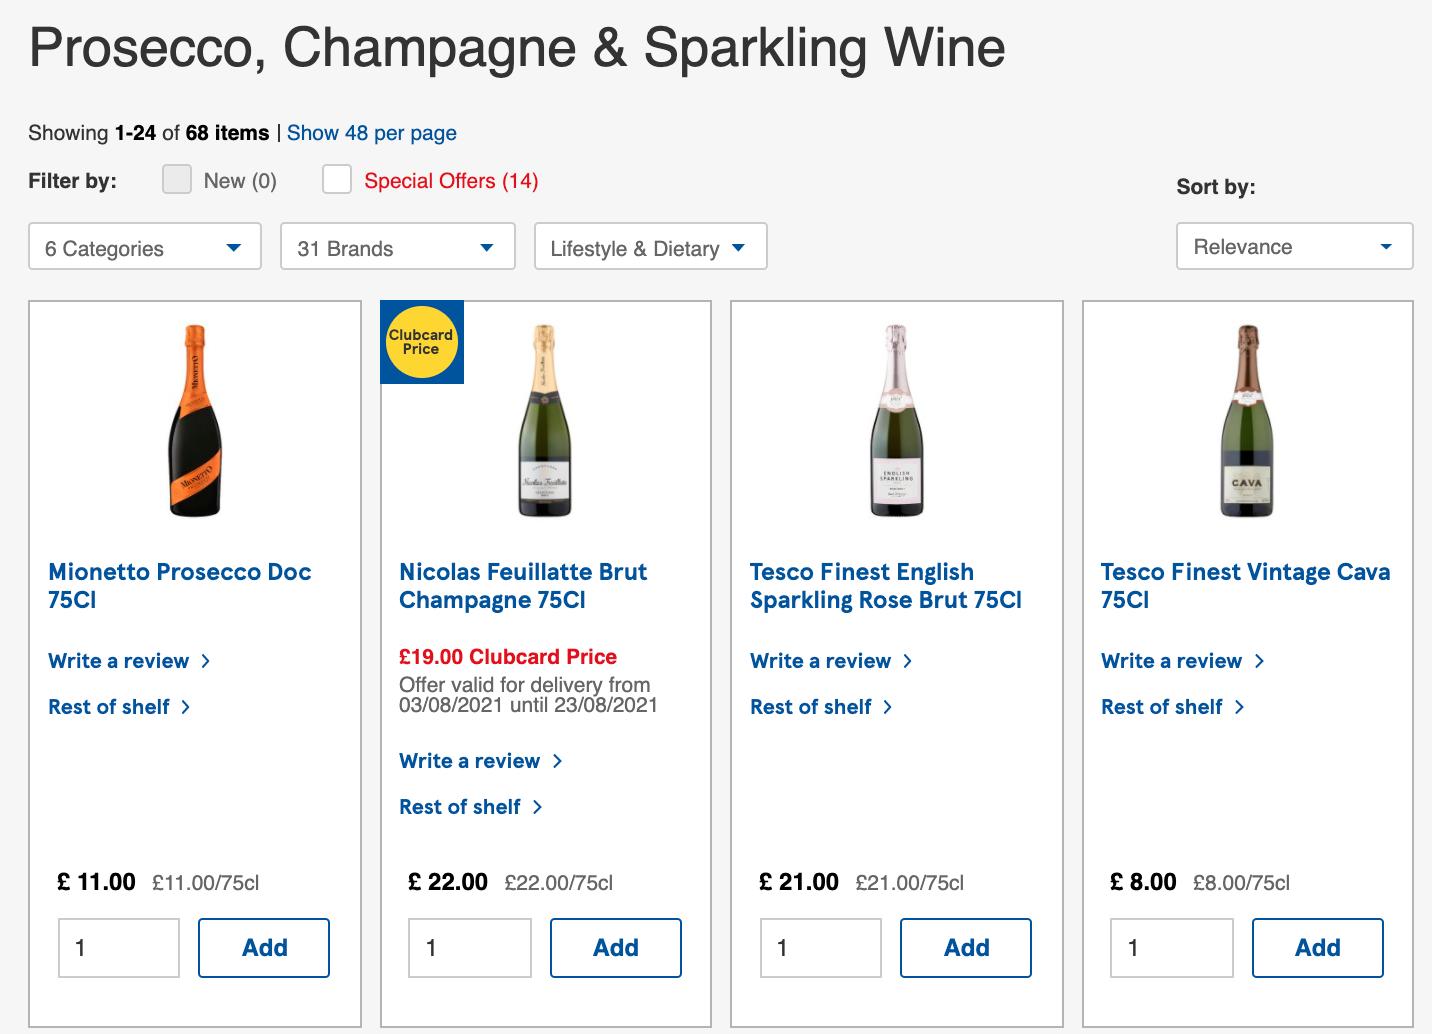Viewport: 1432px width, 1034px height.
Task: Open Nicolas Feuillatte Brut Champagne product page
Action: 523,585
